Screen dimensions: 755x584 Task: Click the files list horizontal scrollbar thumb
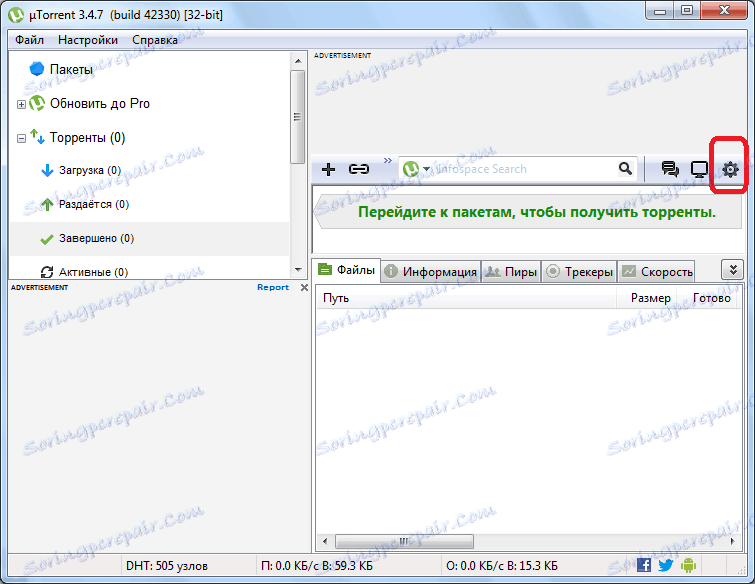pyautogui.click(x=404, y=541)
